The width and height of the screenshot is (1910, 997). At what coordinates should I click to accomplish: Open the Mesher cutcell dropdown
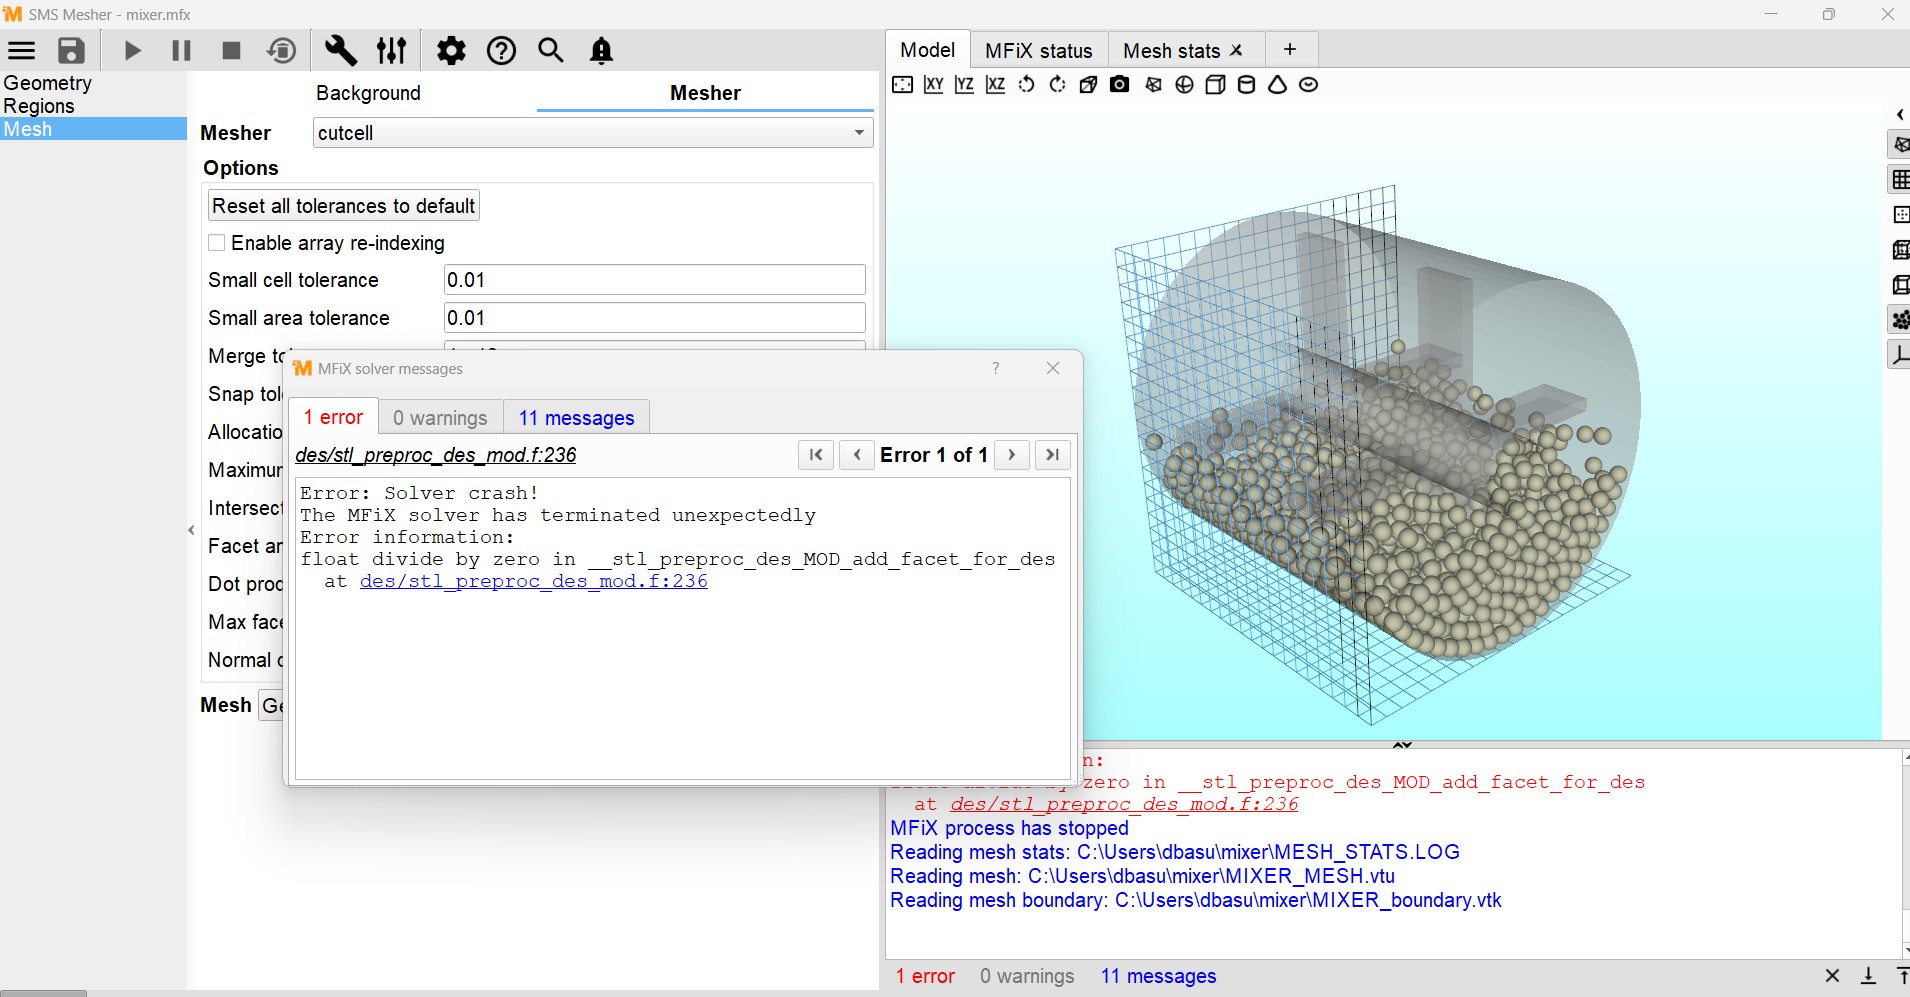click(593, 133)
